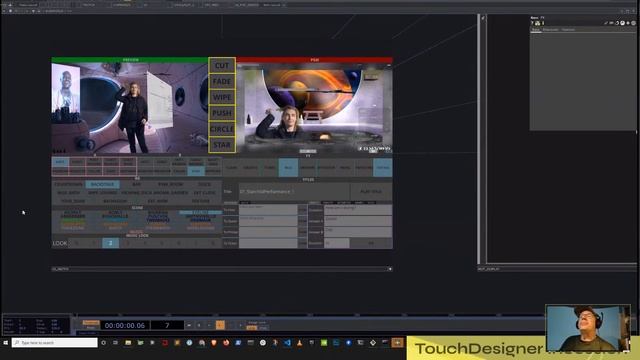Viewport: 640px width, 360px height.
Task: Select the FADE transition
Action: 222,81
